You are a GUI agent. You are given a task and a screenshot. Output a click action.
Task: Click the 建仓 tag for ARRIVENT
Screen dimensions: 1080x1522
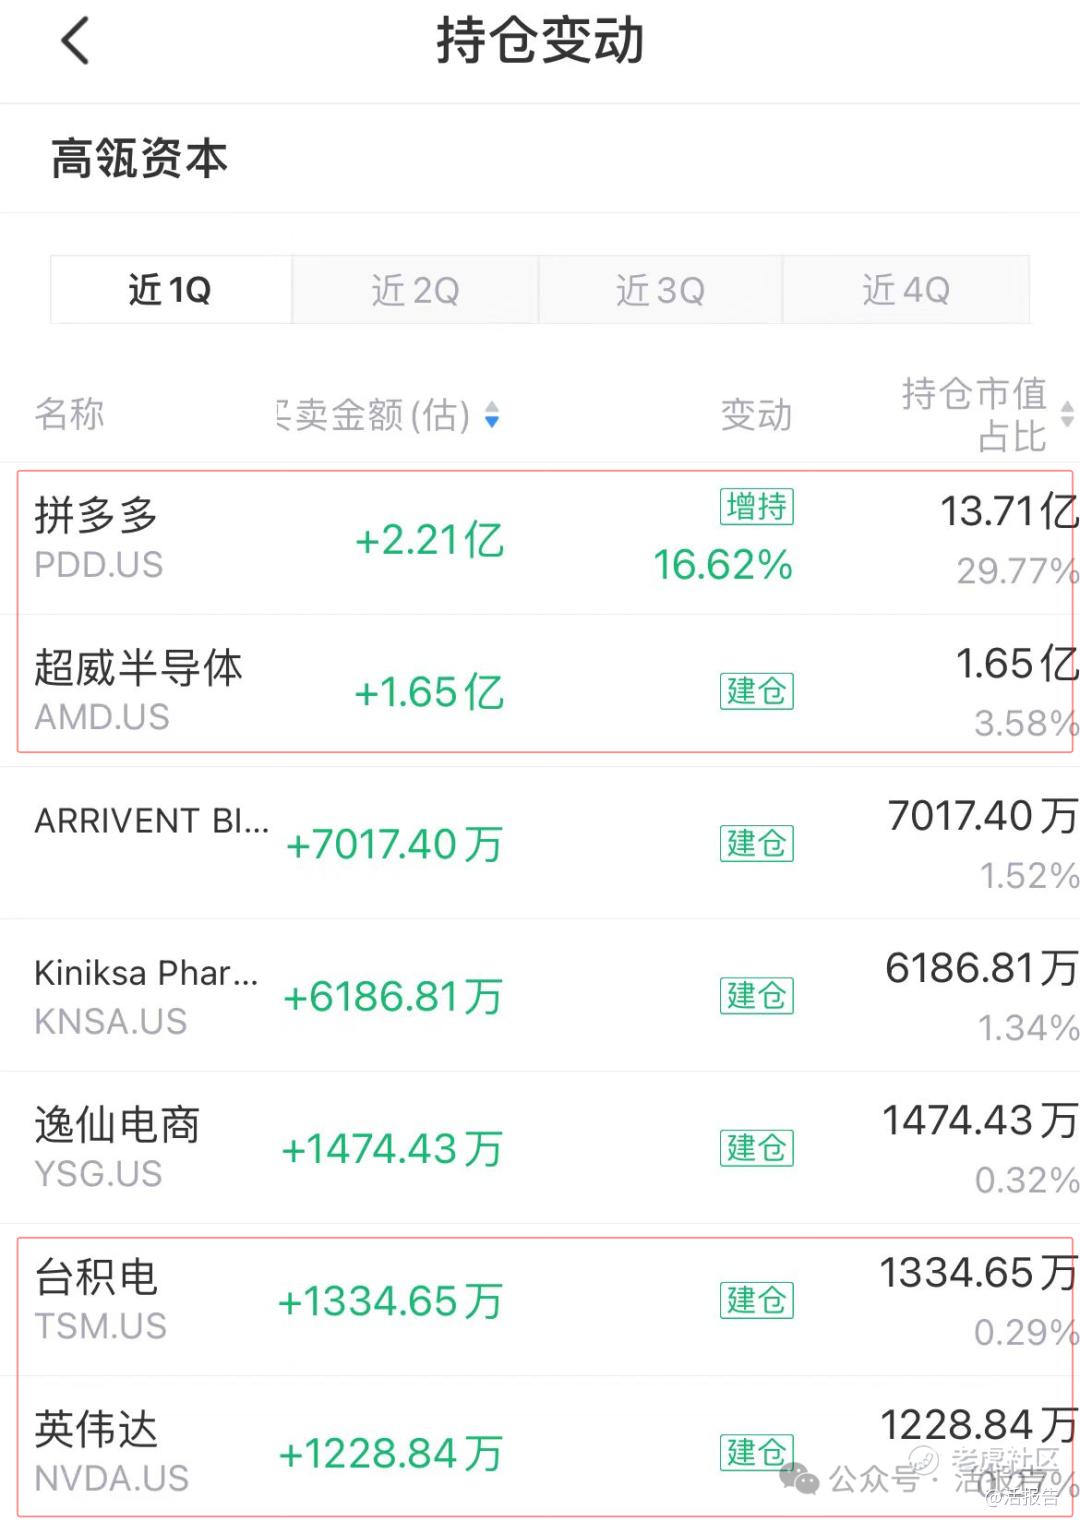click(x=757, y=843)
